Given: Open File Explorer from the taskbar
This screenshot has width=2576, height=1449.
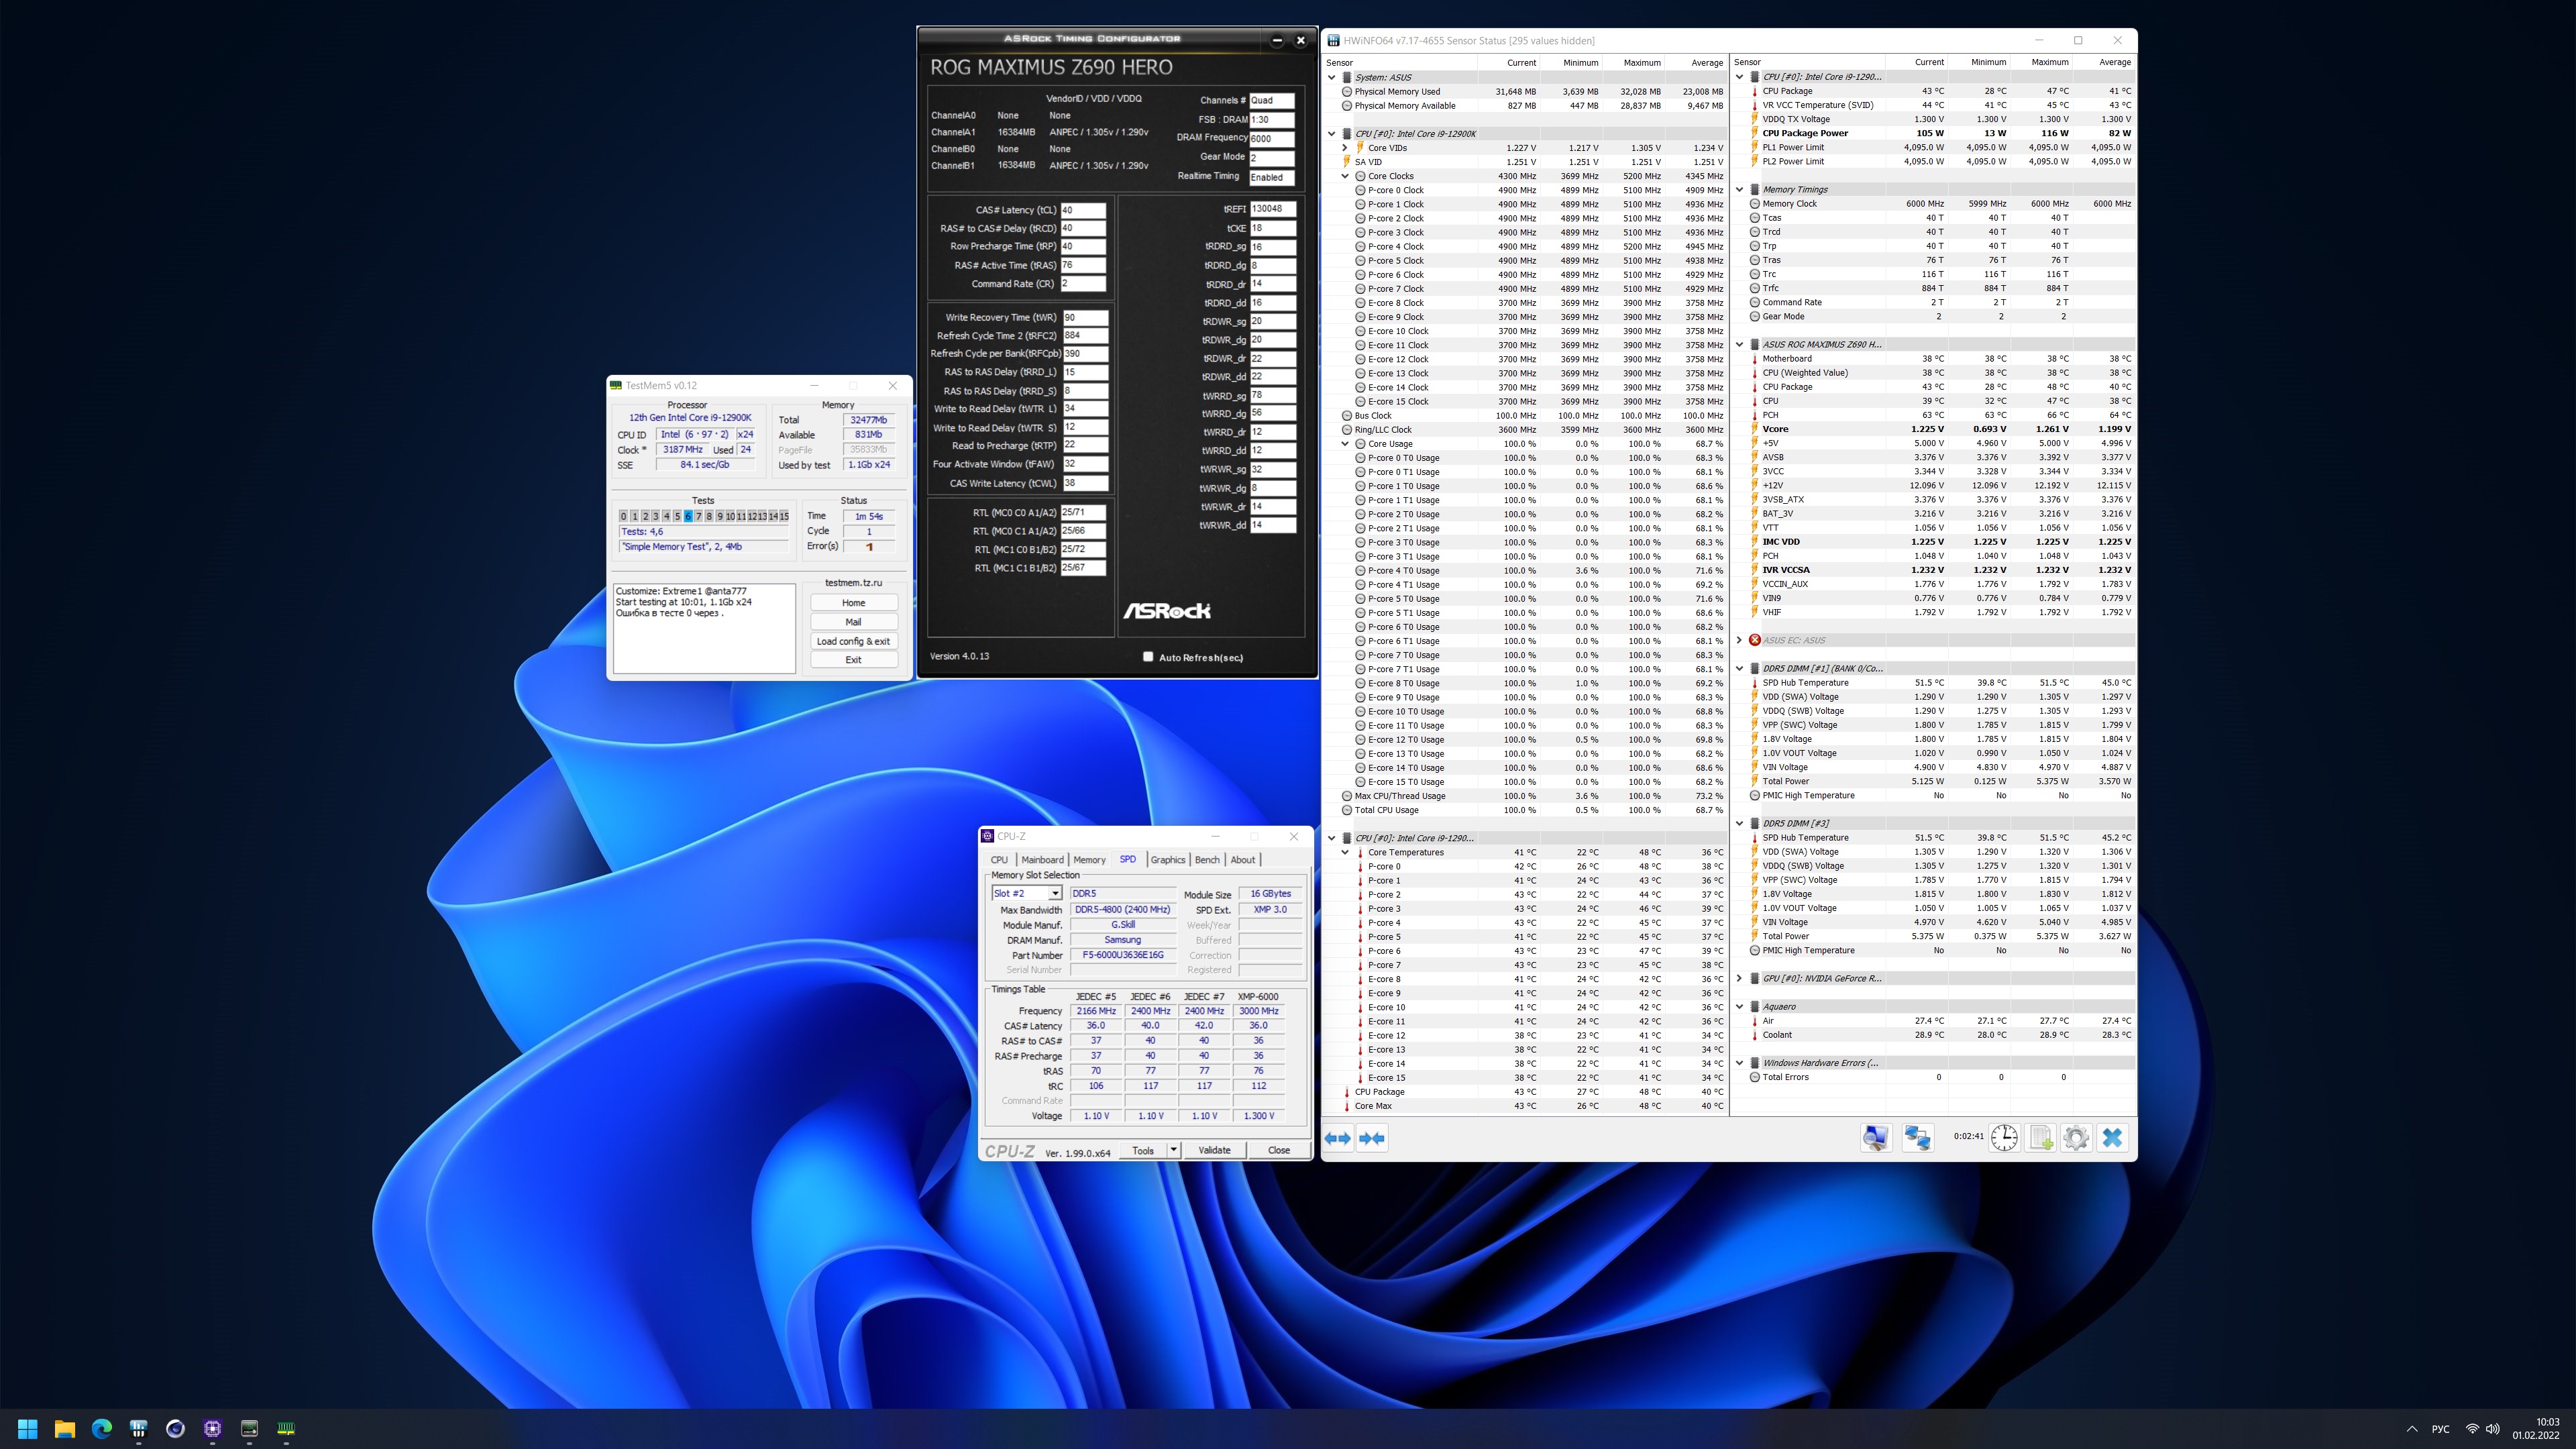Looking at the screenshot, I should pos(65,1429).
